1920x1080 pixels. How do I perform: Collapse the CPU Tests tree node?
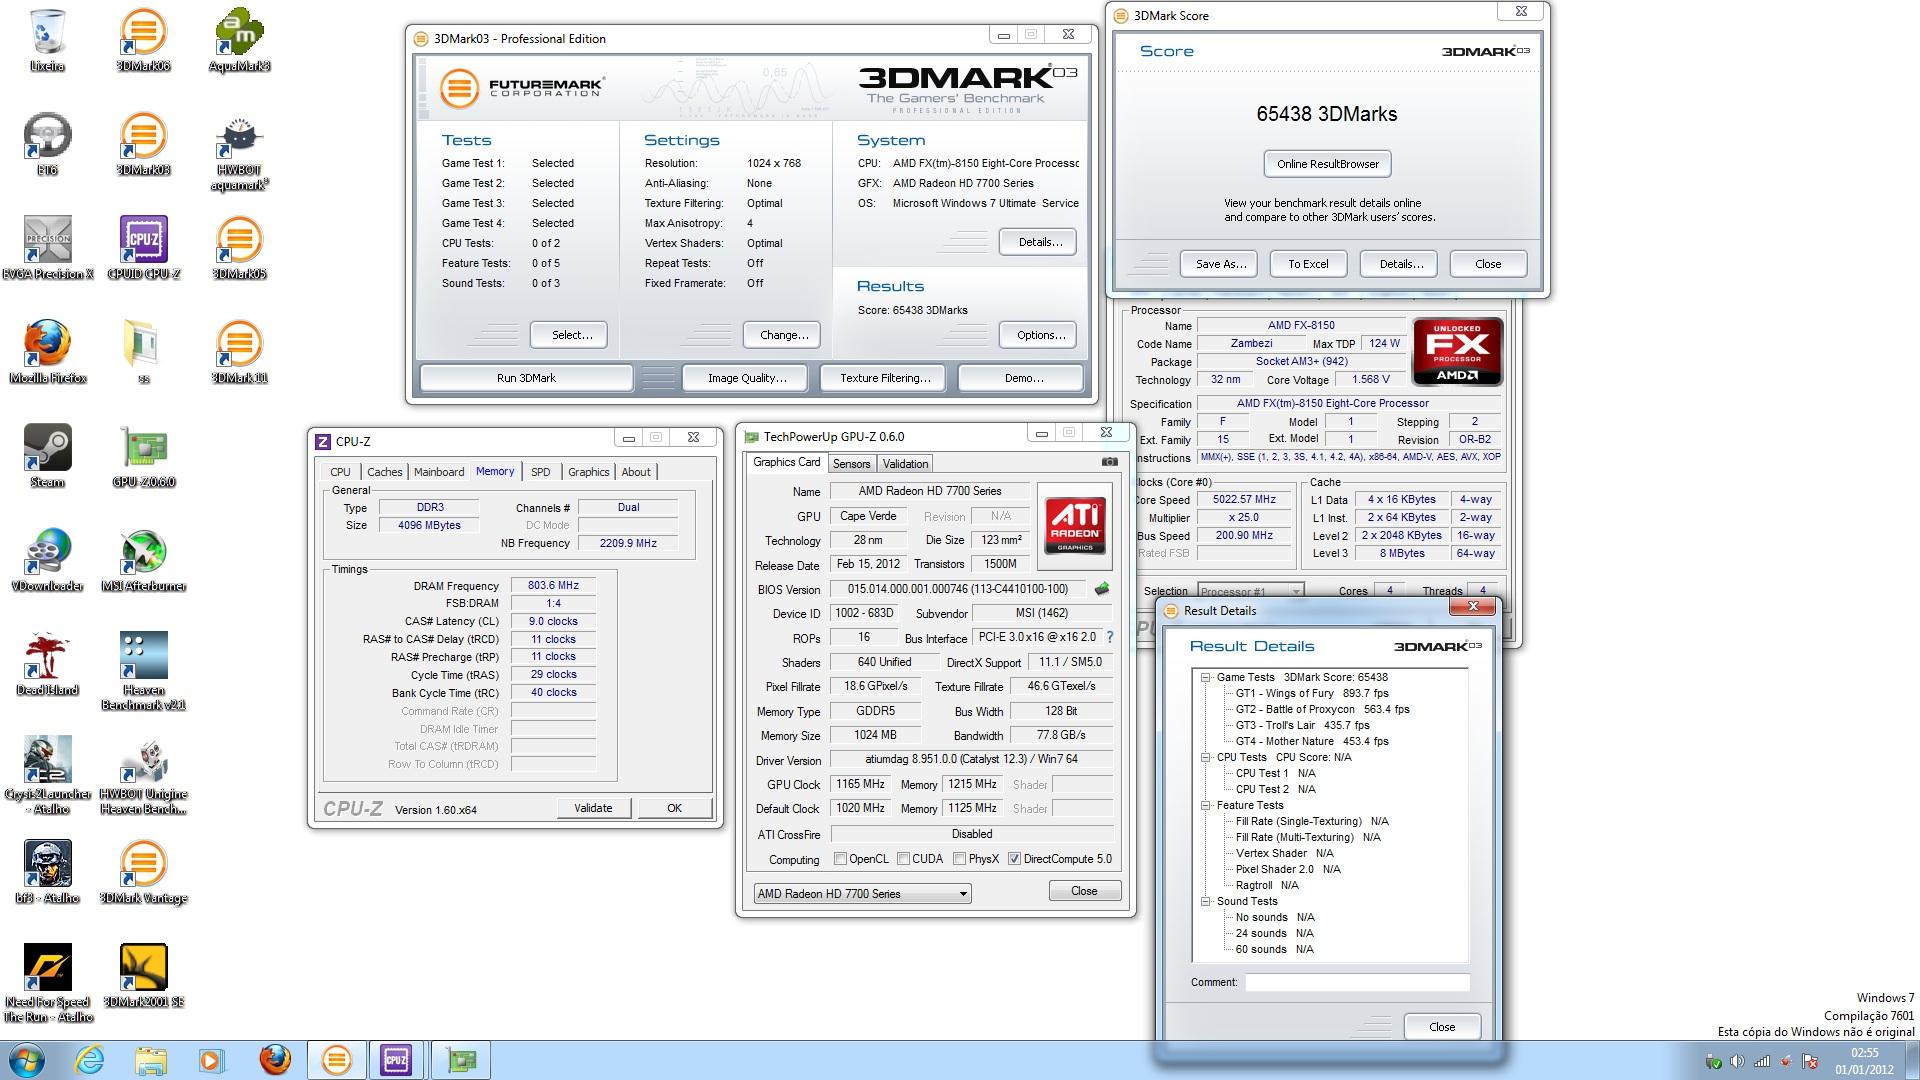pyautogui.click(x=1206, y=757)
